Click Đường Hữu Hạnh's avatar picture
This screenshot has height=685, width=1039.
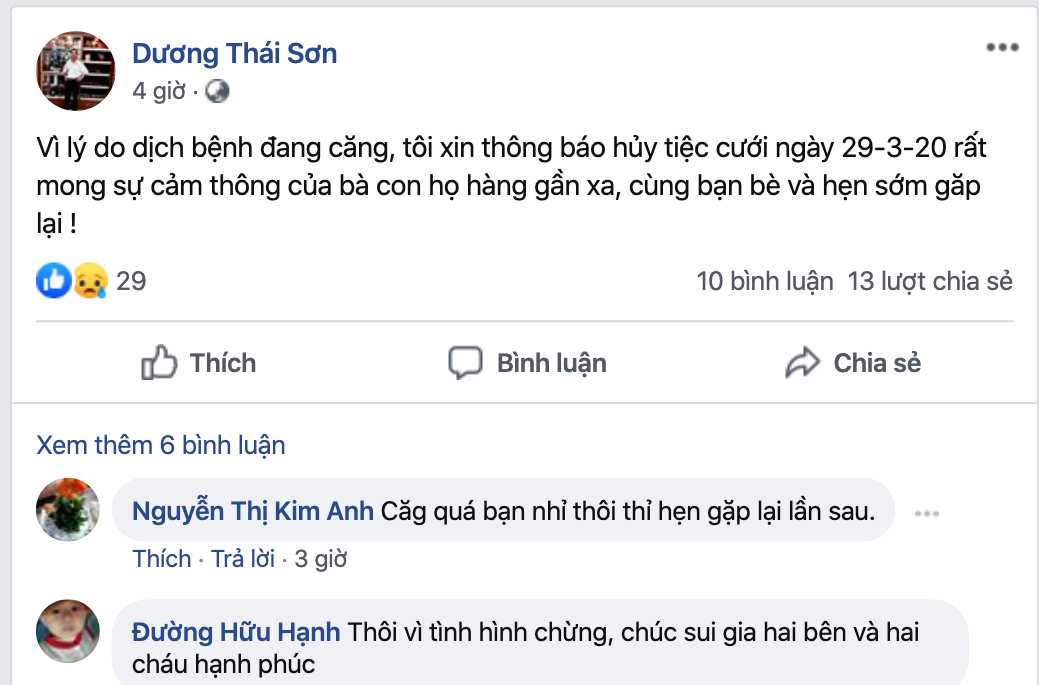[x=68, y=630]
